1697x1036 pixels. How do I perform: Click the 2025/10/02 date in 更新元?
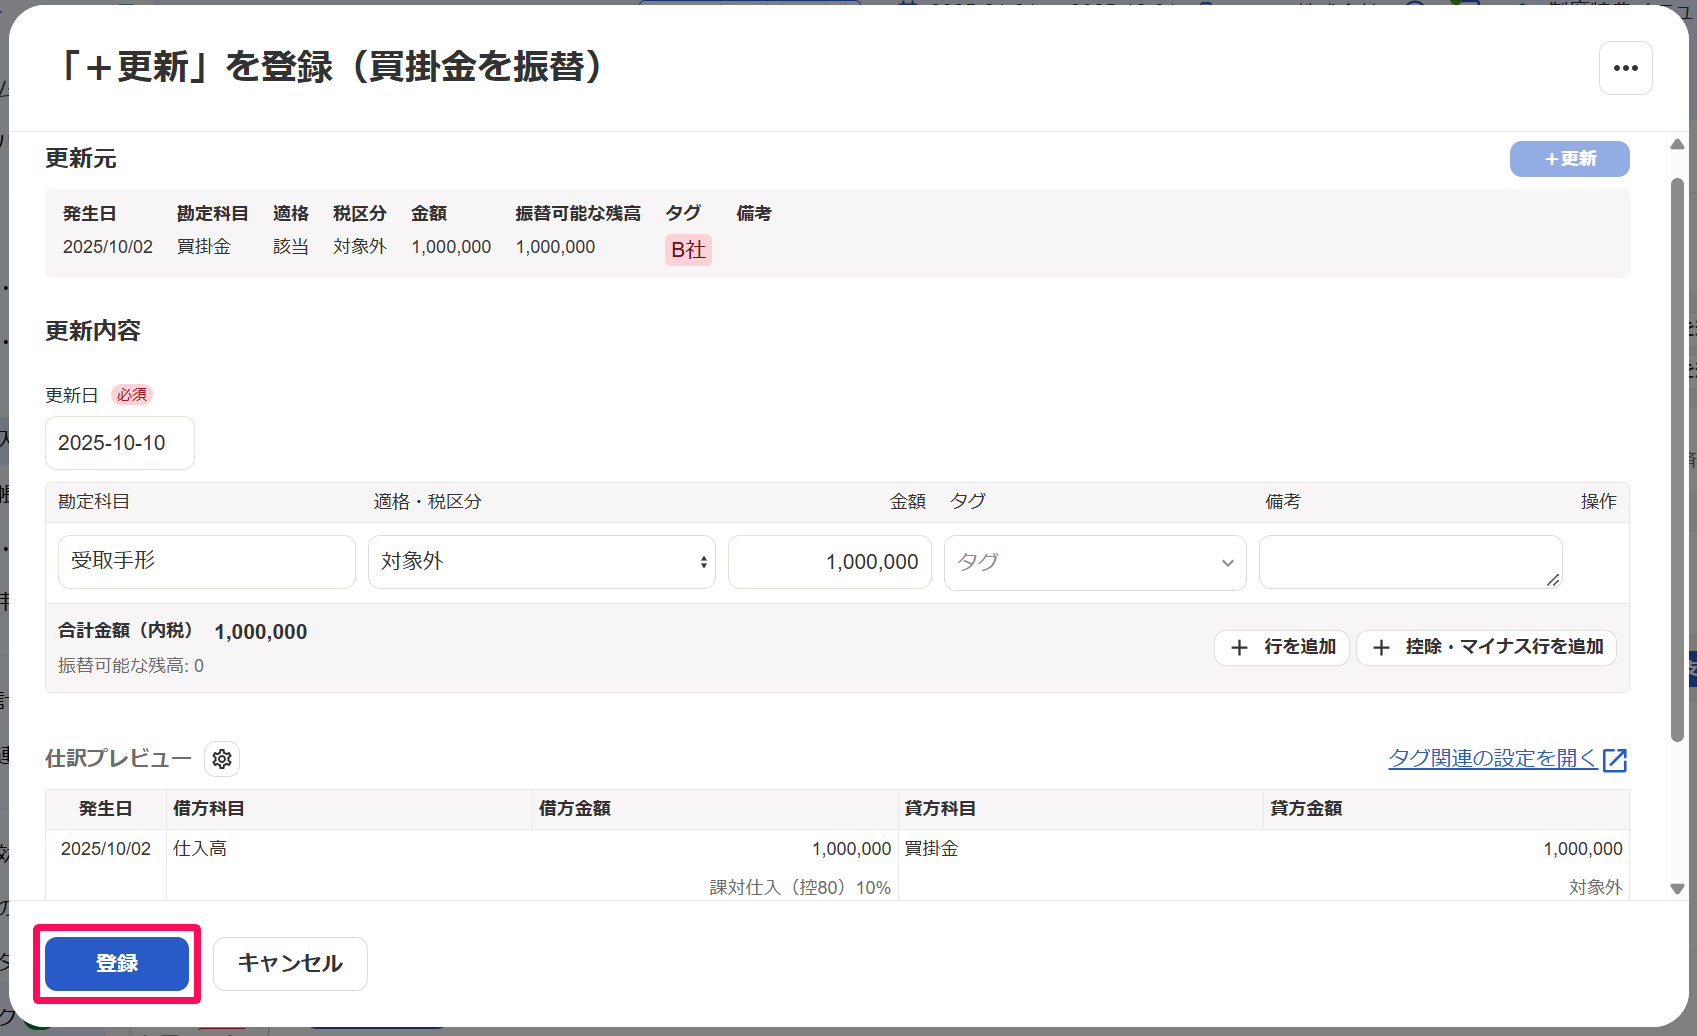tap(108, 247)
